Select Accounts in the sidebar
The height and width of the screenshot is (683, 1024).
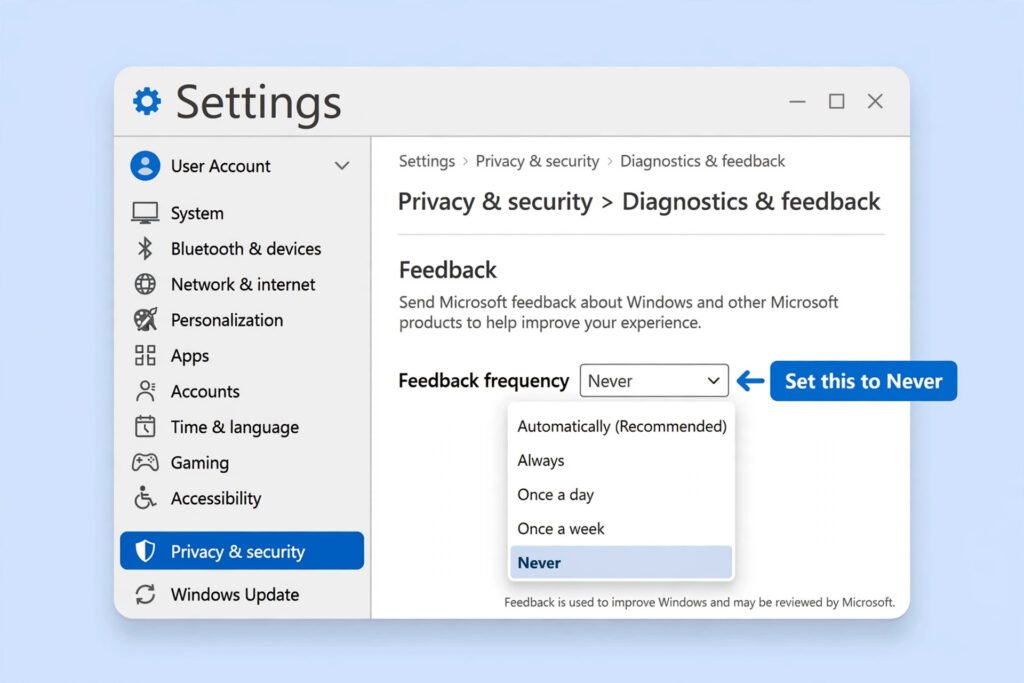tap(205, 391)
